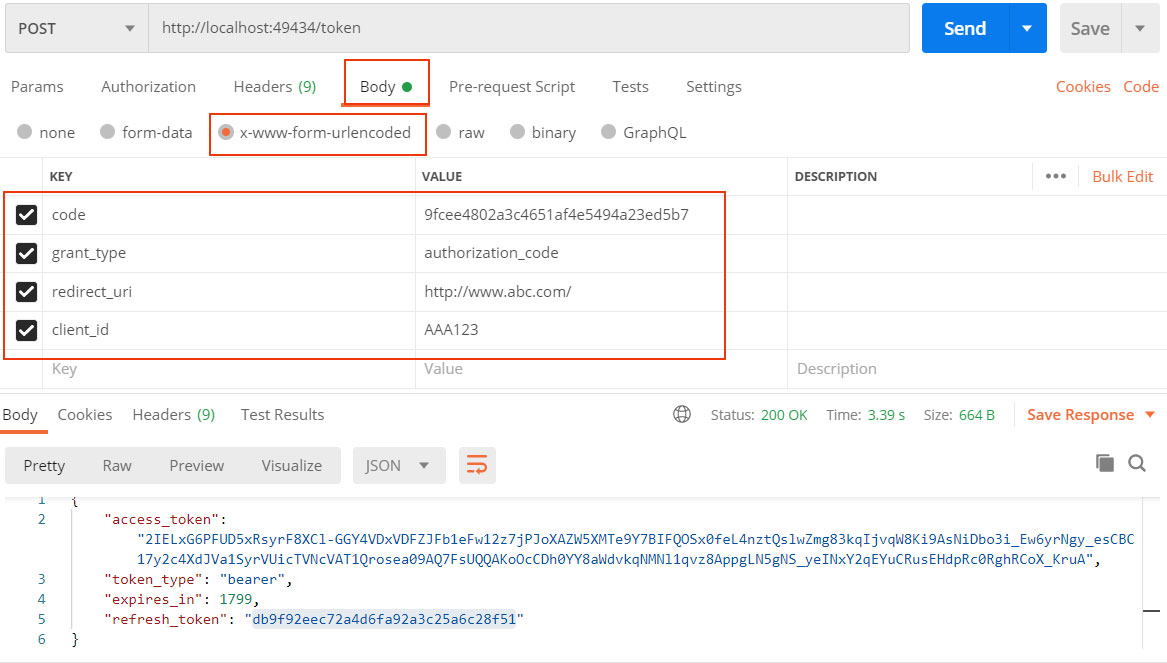
Task: Open the Cookies manager link
Action: pyautogui.click(x=1083, y=86)
